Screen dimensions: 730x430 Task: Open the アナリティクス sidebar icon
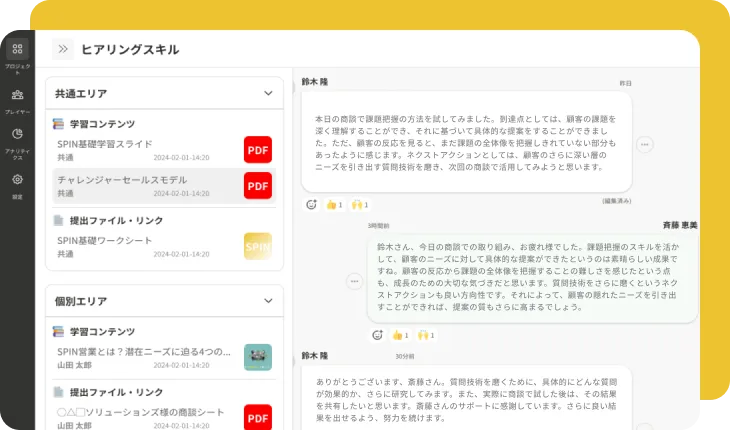coord(17,134)
